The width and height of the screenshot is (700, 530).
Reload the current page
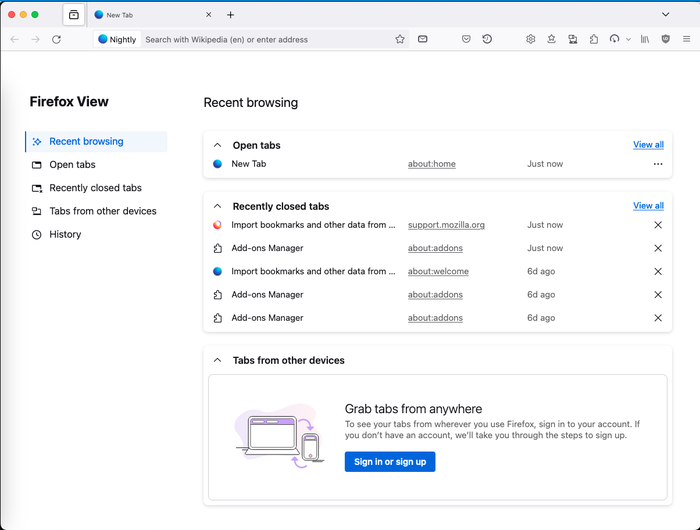click(56, 39)
